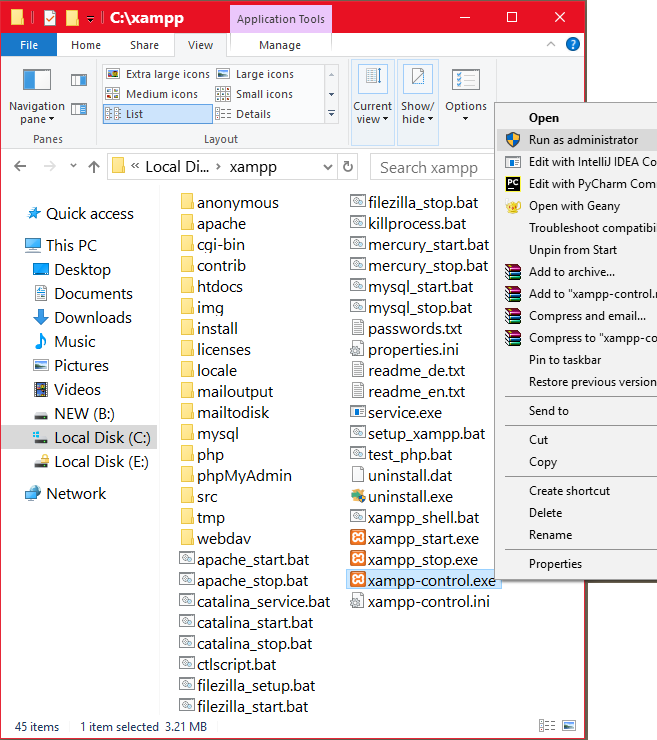Click the Options icon

[466, 80]
